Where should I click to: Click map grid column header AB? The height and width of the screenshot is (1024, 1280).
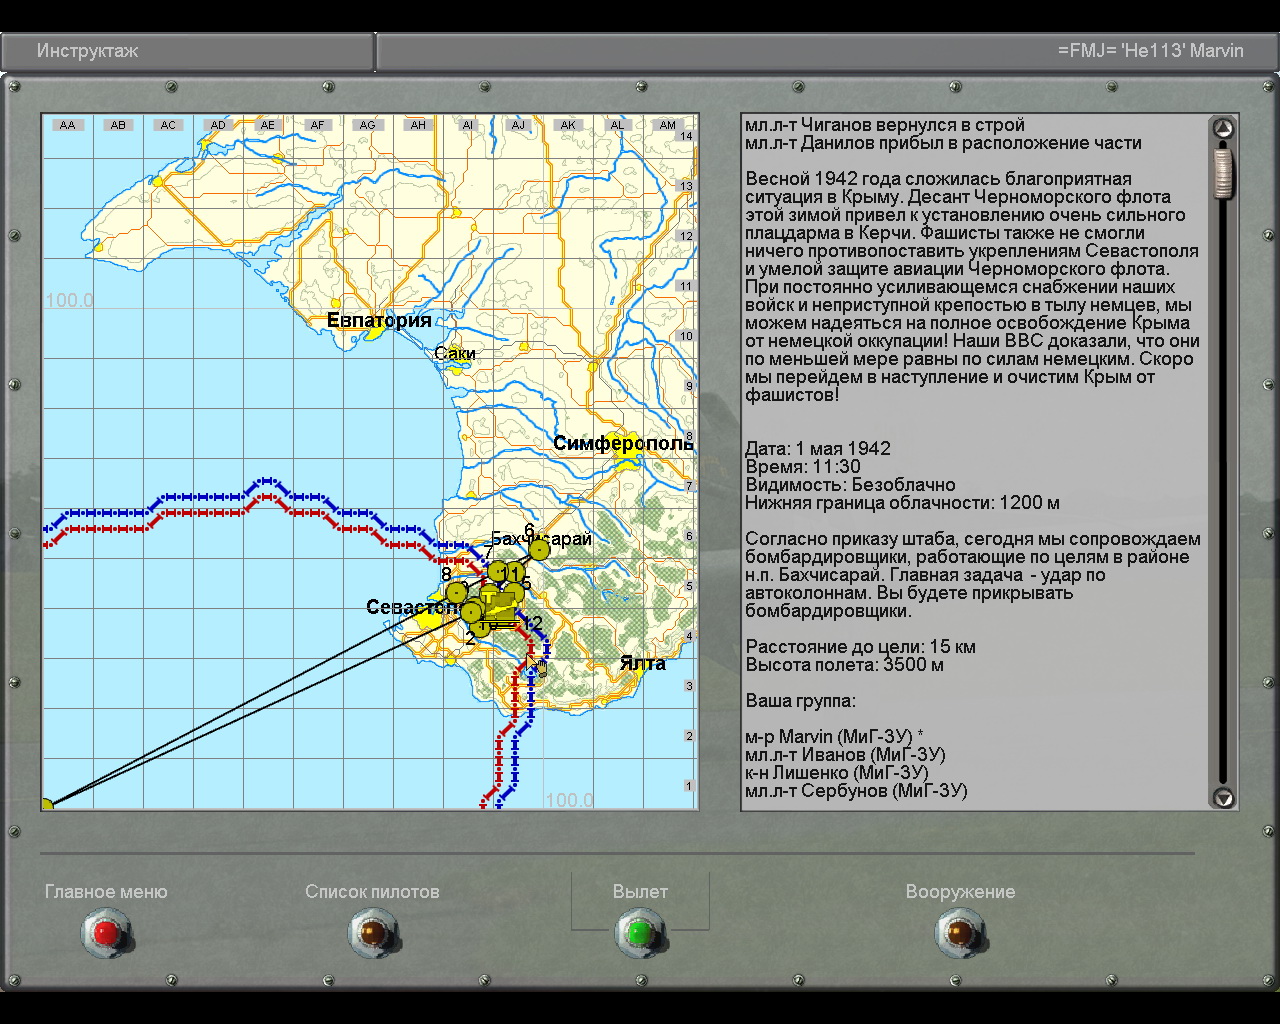118,125
